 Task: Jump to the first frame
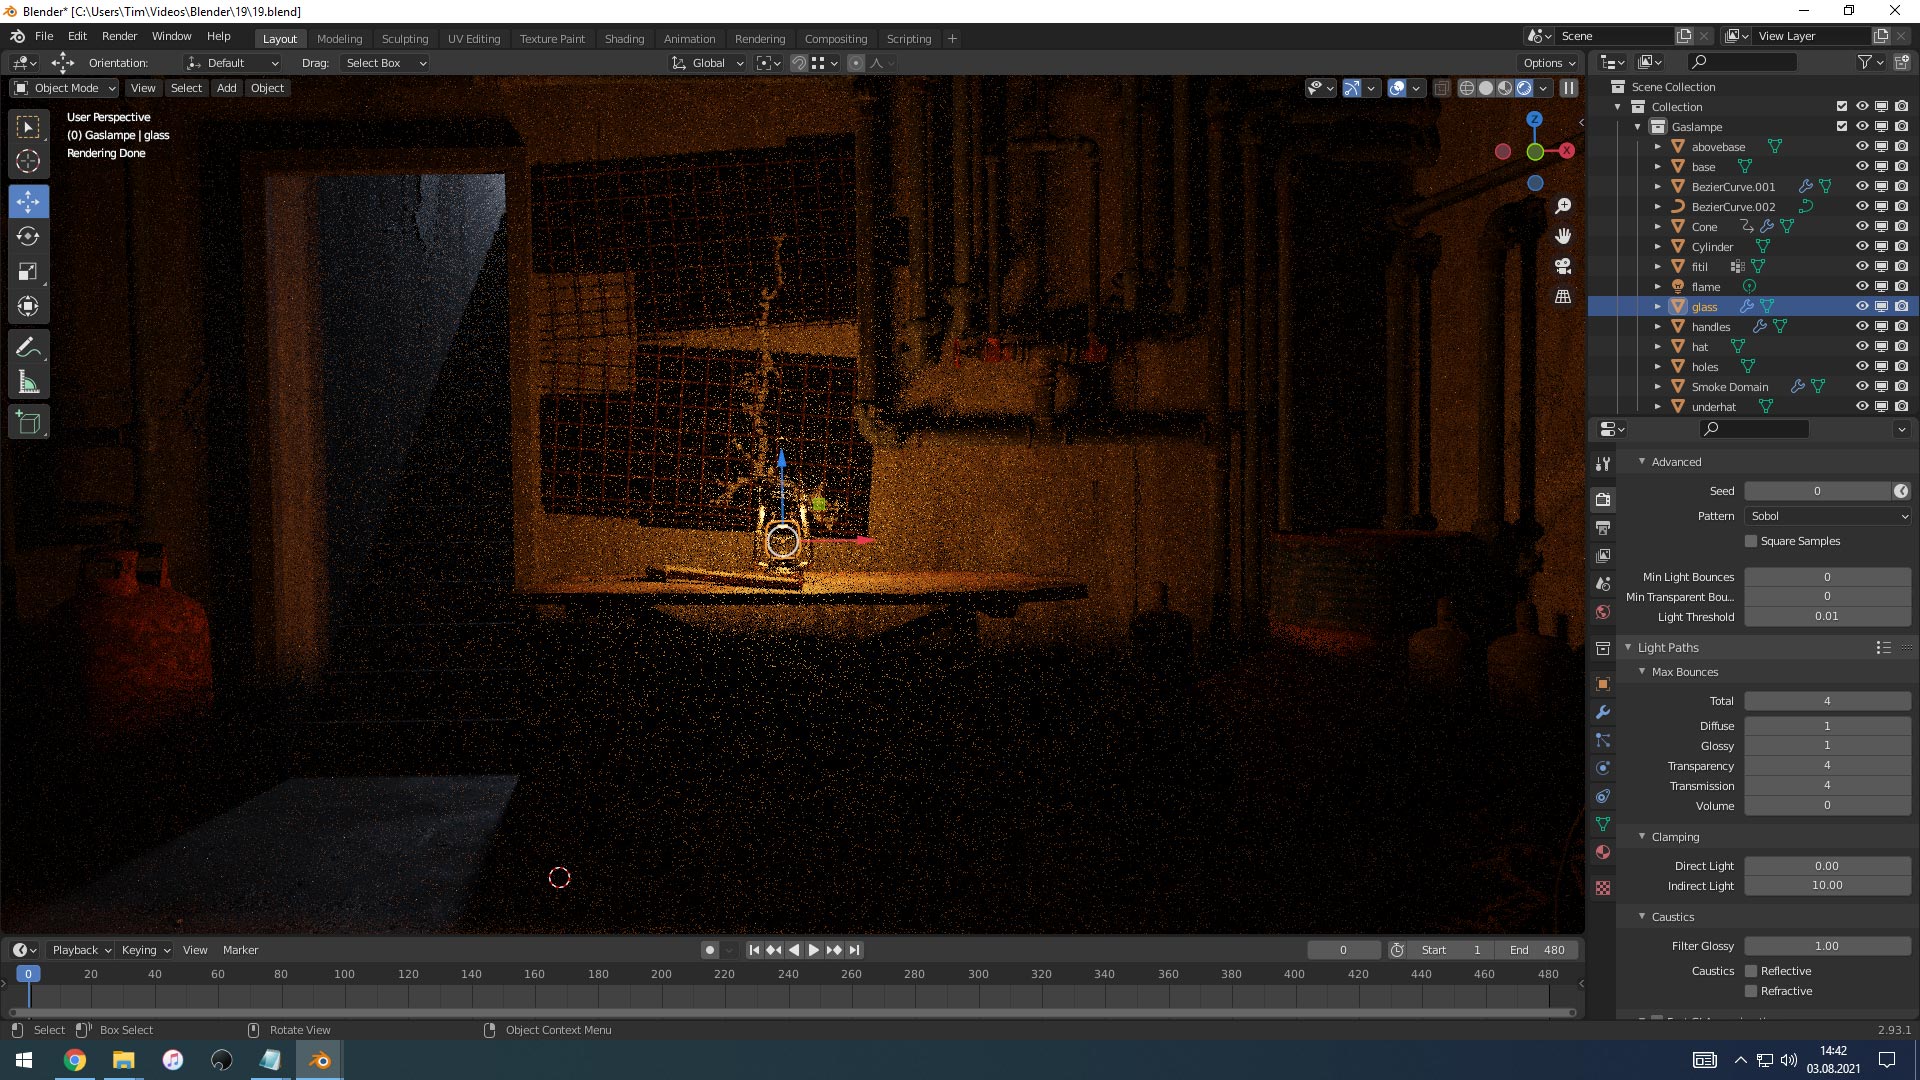click(754, 950)
